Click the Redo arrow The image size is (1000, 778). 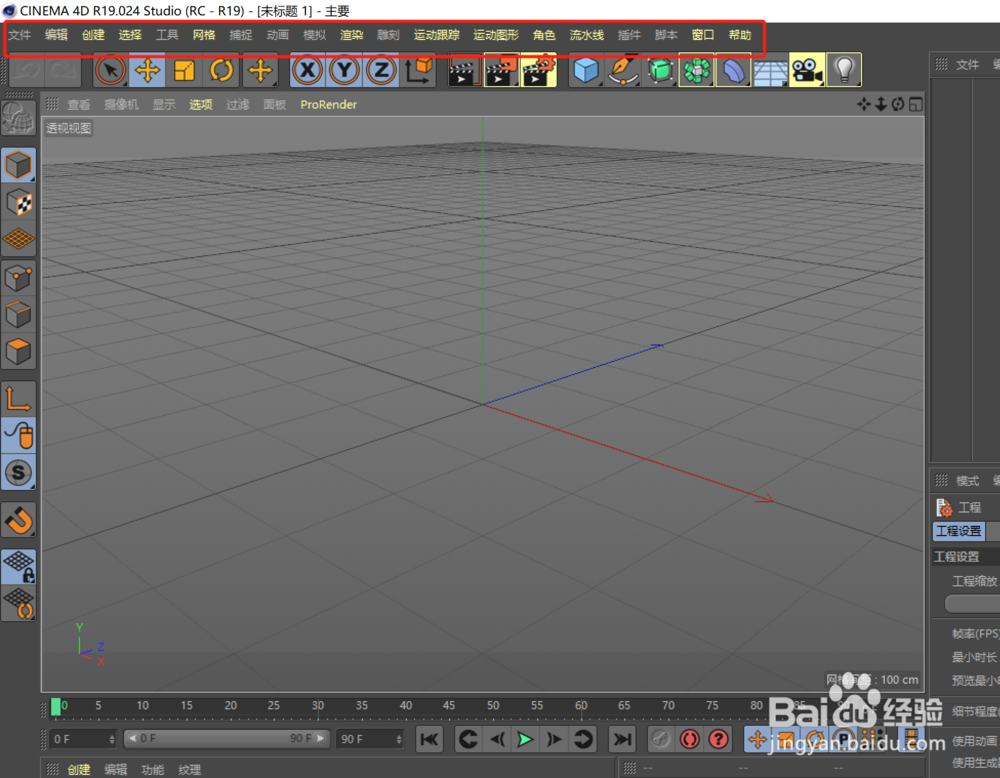coord(63,70)
